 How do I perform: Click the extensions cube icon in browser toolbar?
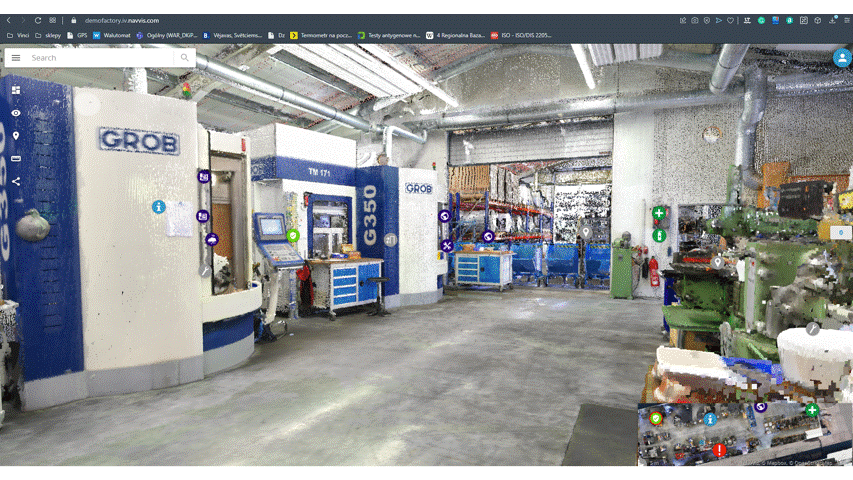click(818, 20)
